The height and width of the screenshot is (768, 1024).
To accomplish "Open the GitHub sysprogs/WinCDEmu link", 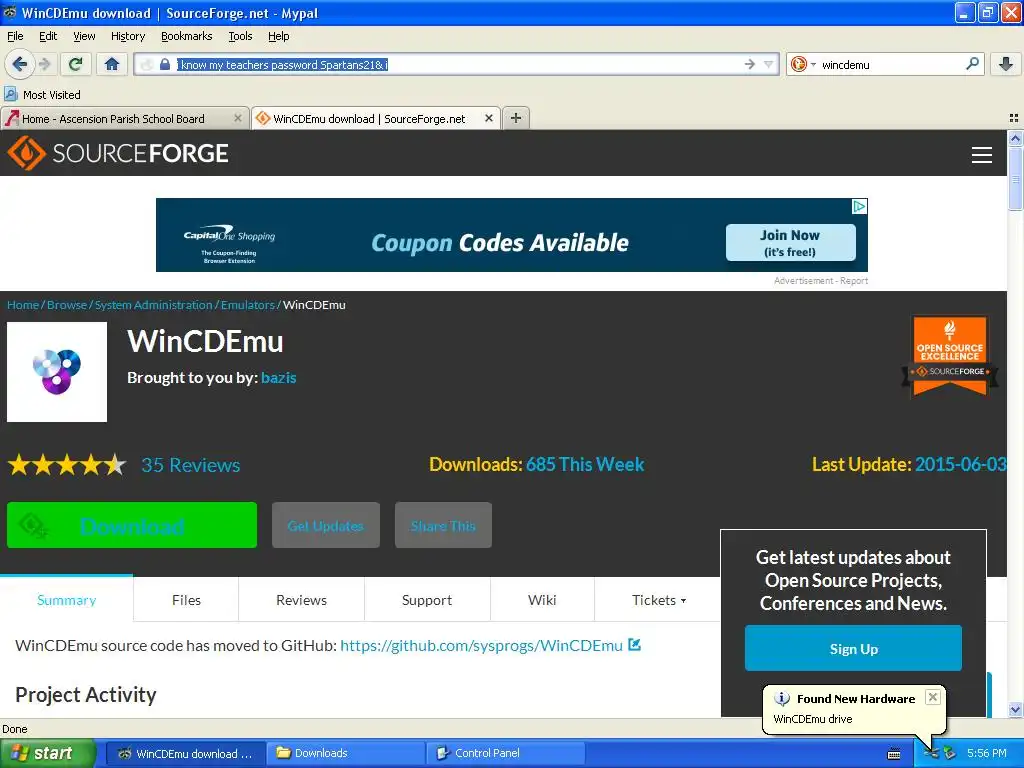I will tap(481, 645).
